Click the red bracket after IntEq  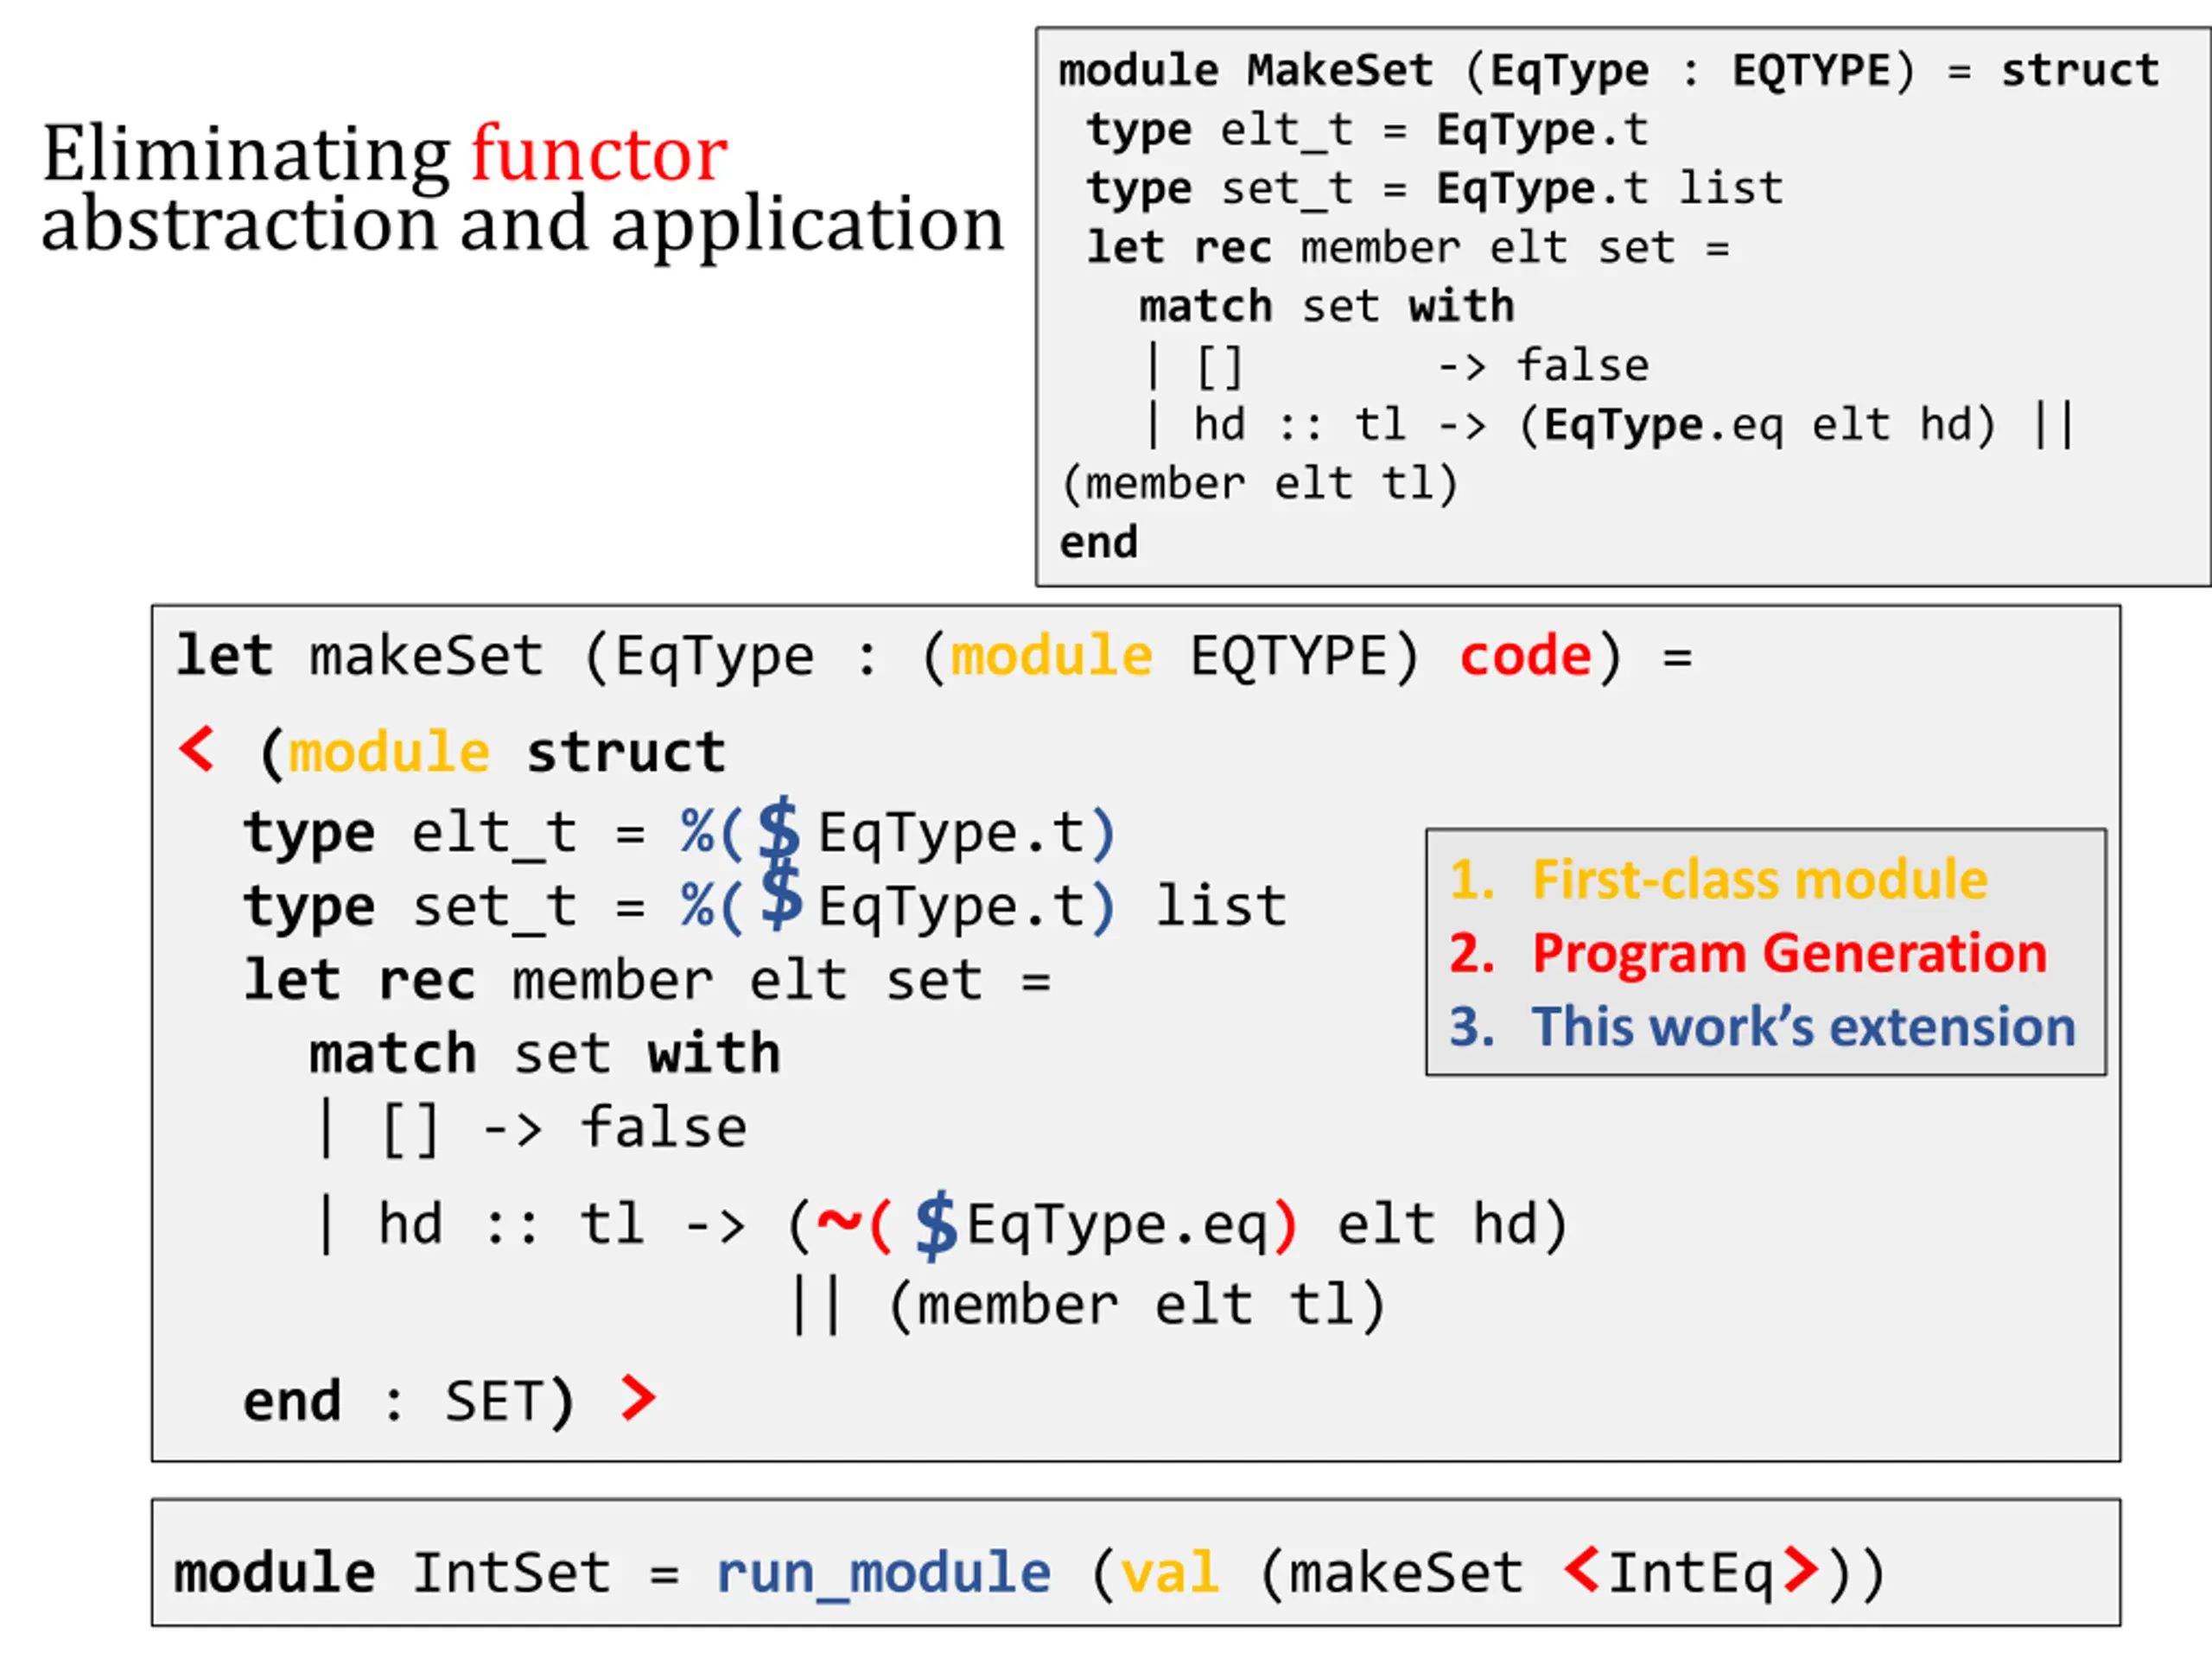[1800, 1568]
